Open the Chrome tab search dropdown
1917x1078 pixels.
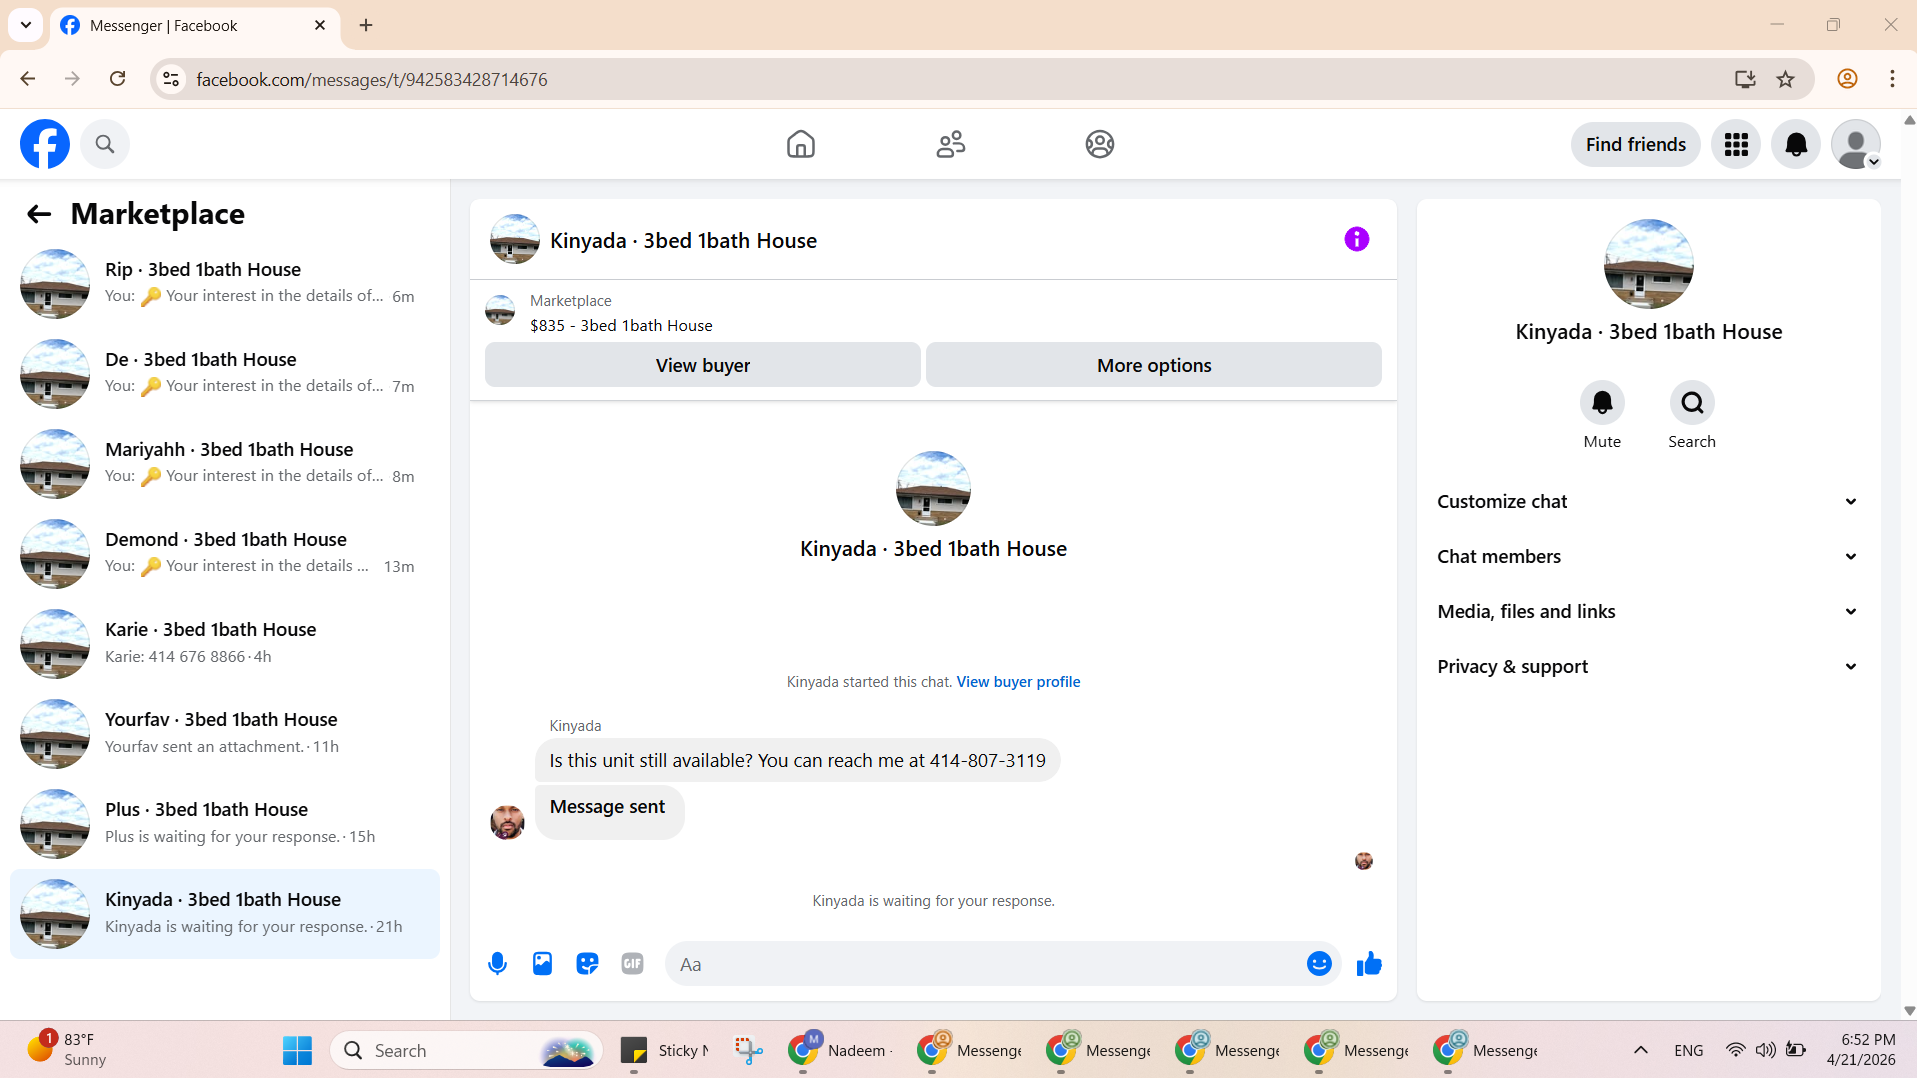pyautogui.click(x=26, y=25)
